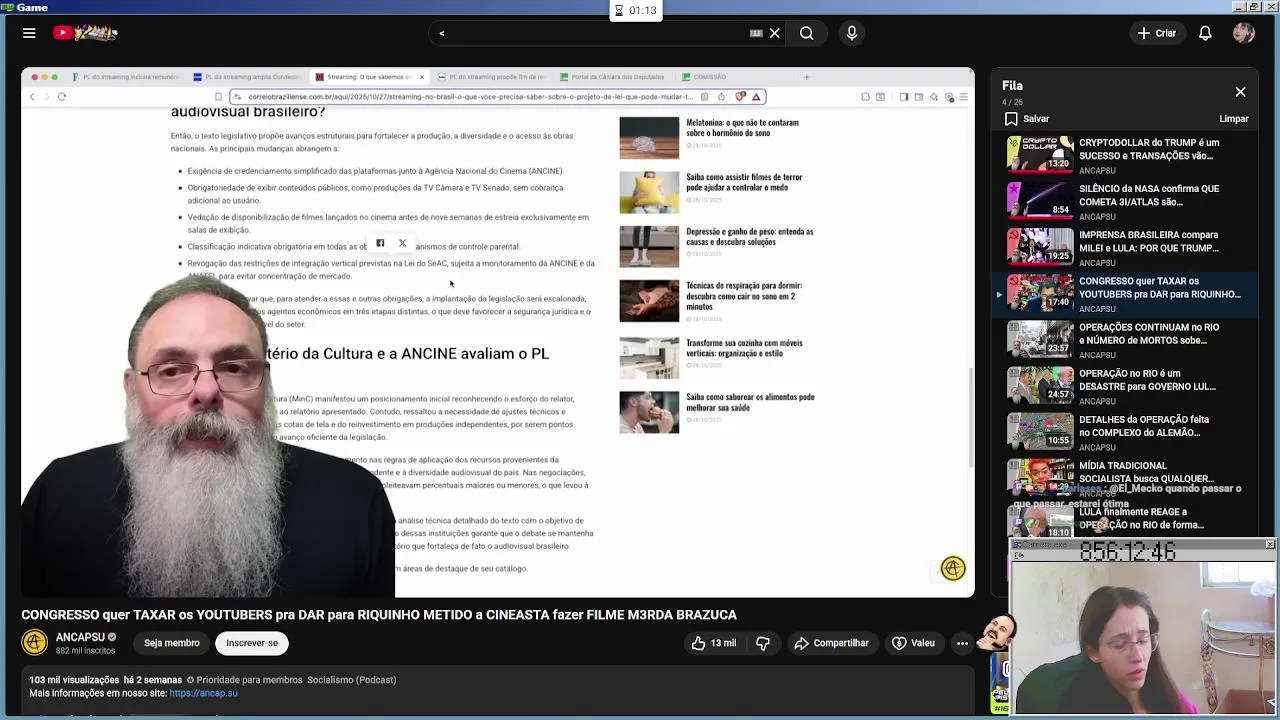Go to YouTube home via logo
1280x720 pixels.
pyautogui.click(x=86, y=33)
